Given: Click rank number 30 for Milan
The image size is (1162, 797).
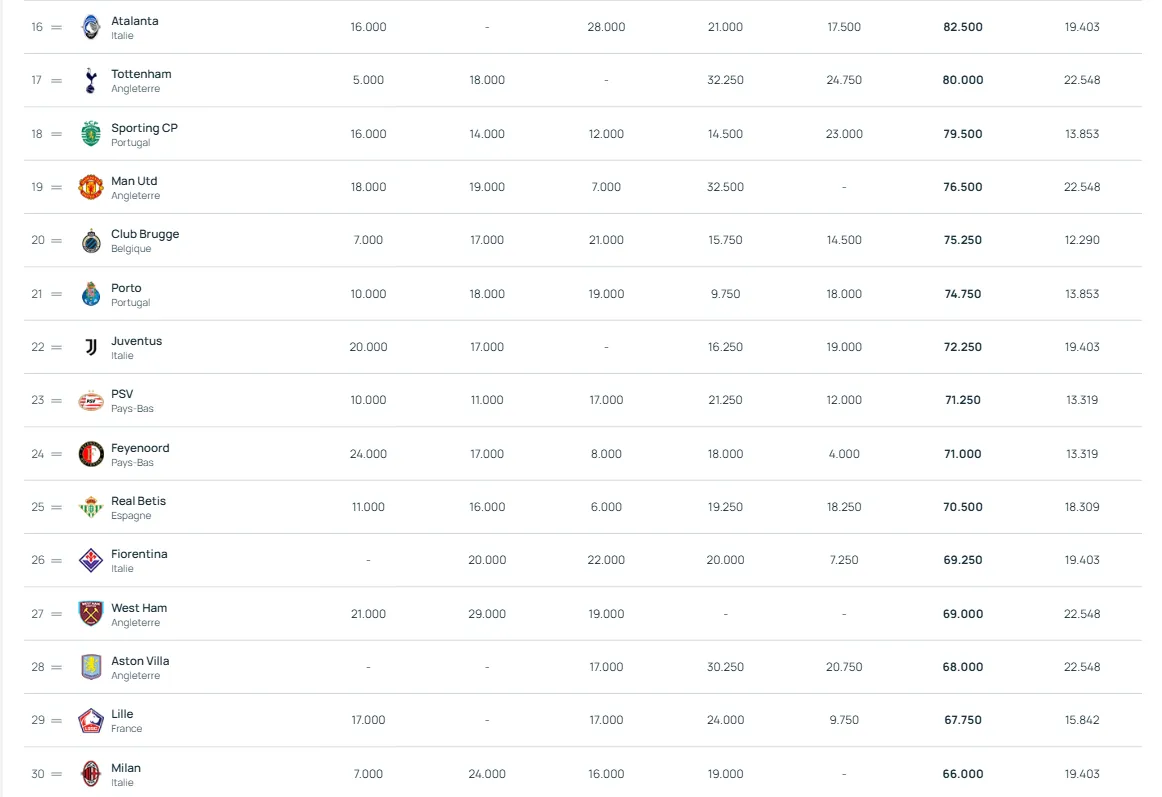Looking at the screenshot, I should click(x=38, y=774).
